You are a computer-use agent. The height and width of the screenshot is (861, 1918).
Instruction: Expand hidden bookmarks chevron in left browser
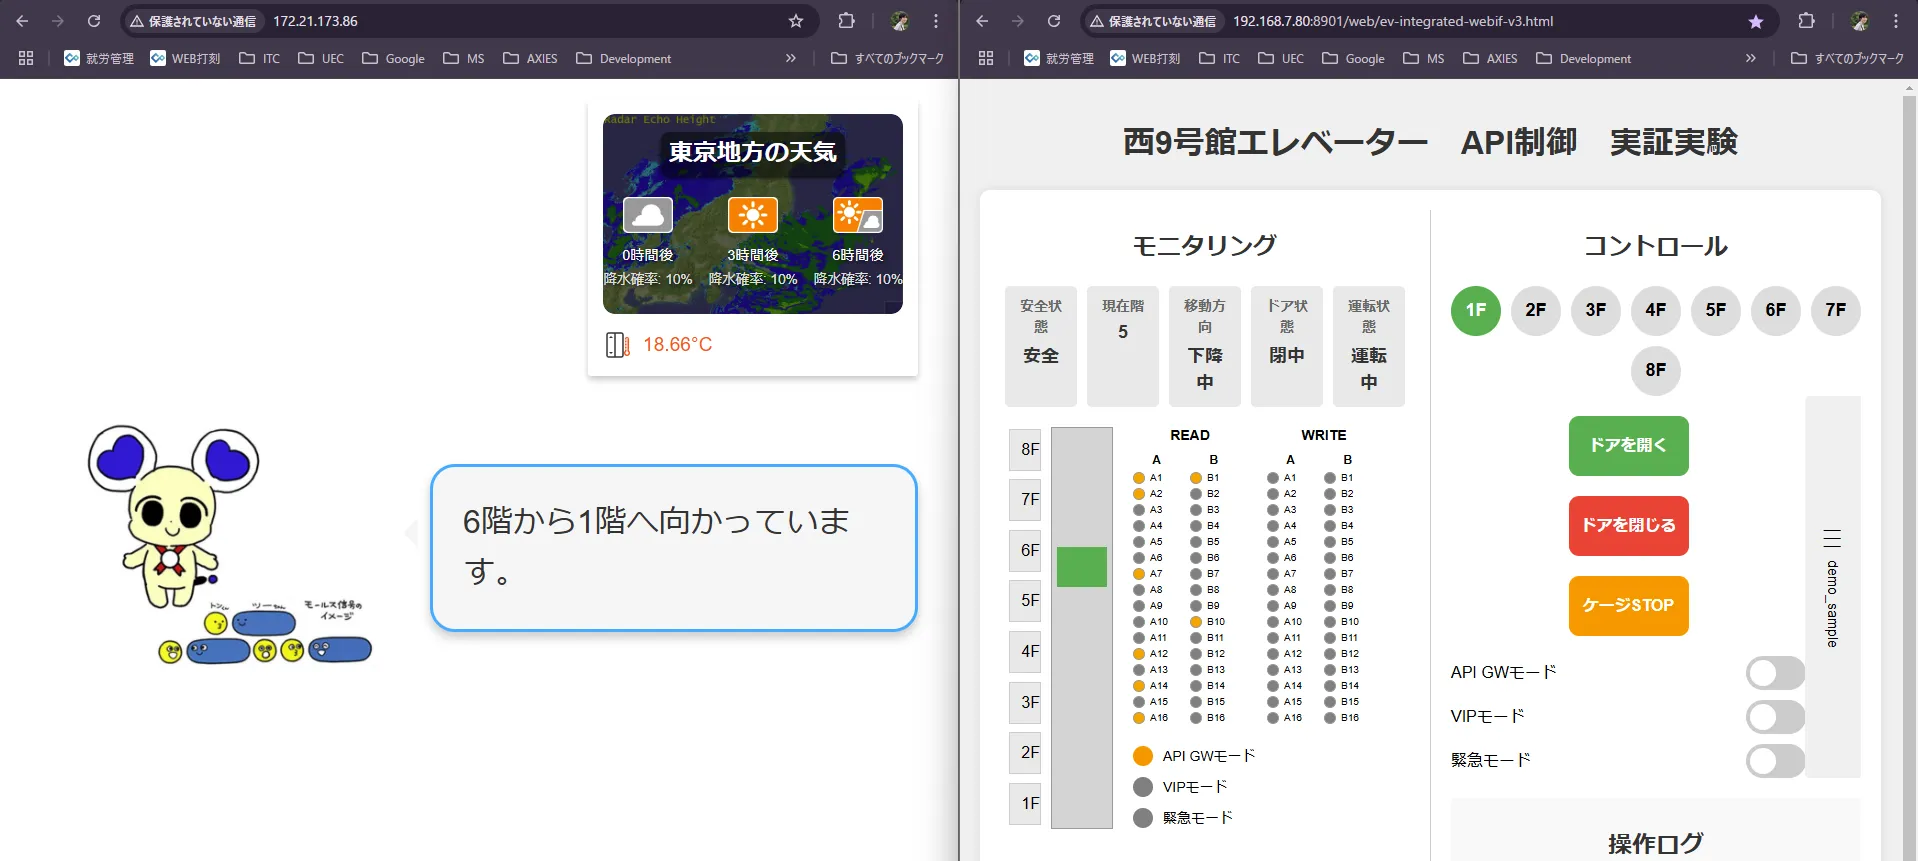[791, 59]
